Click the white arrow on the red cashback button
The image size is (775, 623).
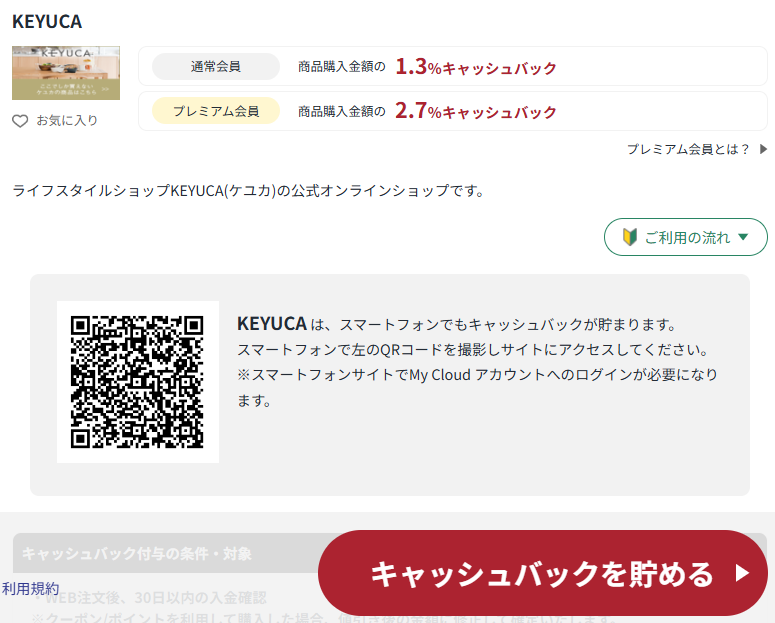coord(742,573)
